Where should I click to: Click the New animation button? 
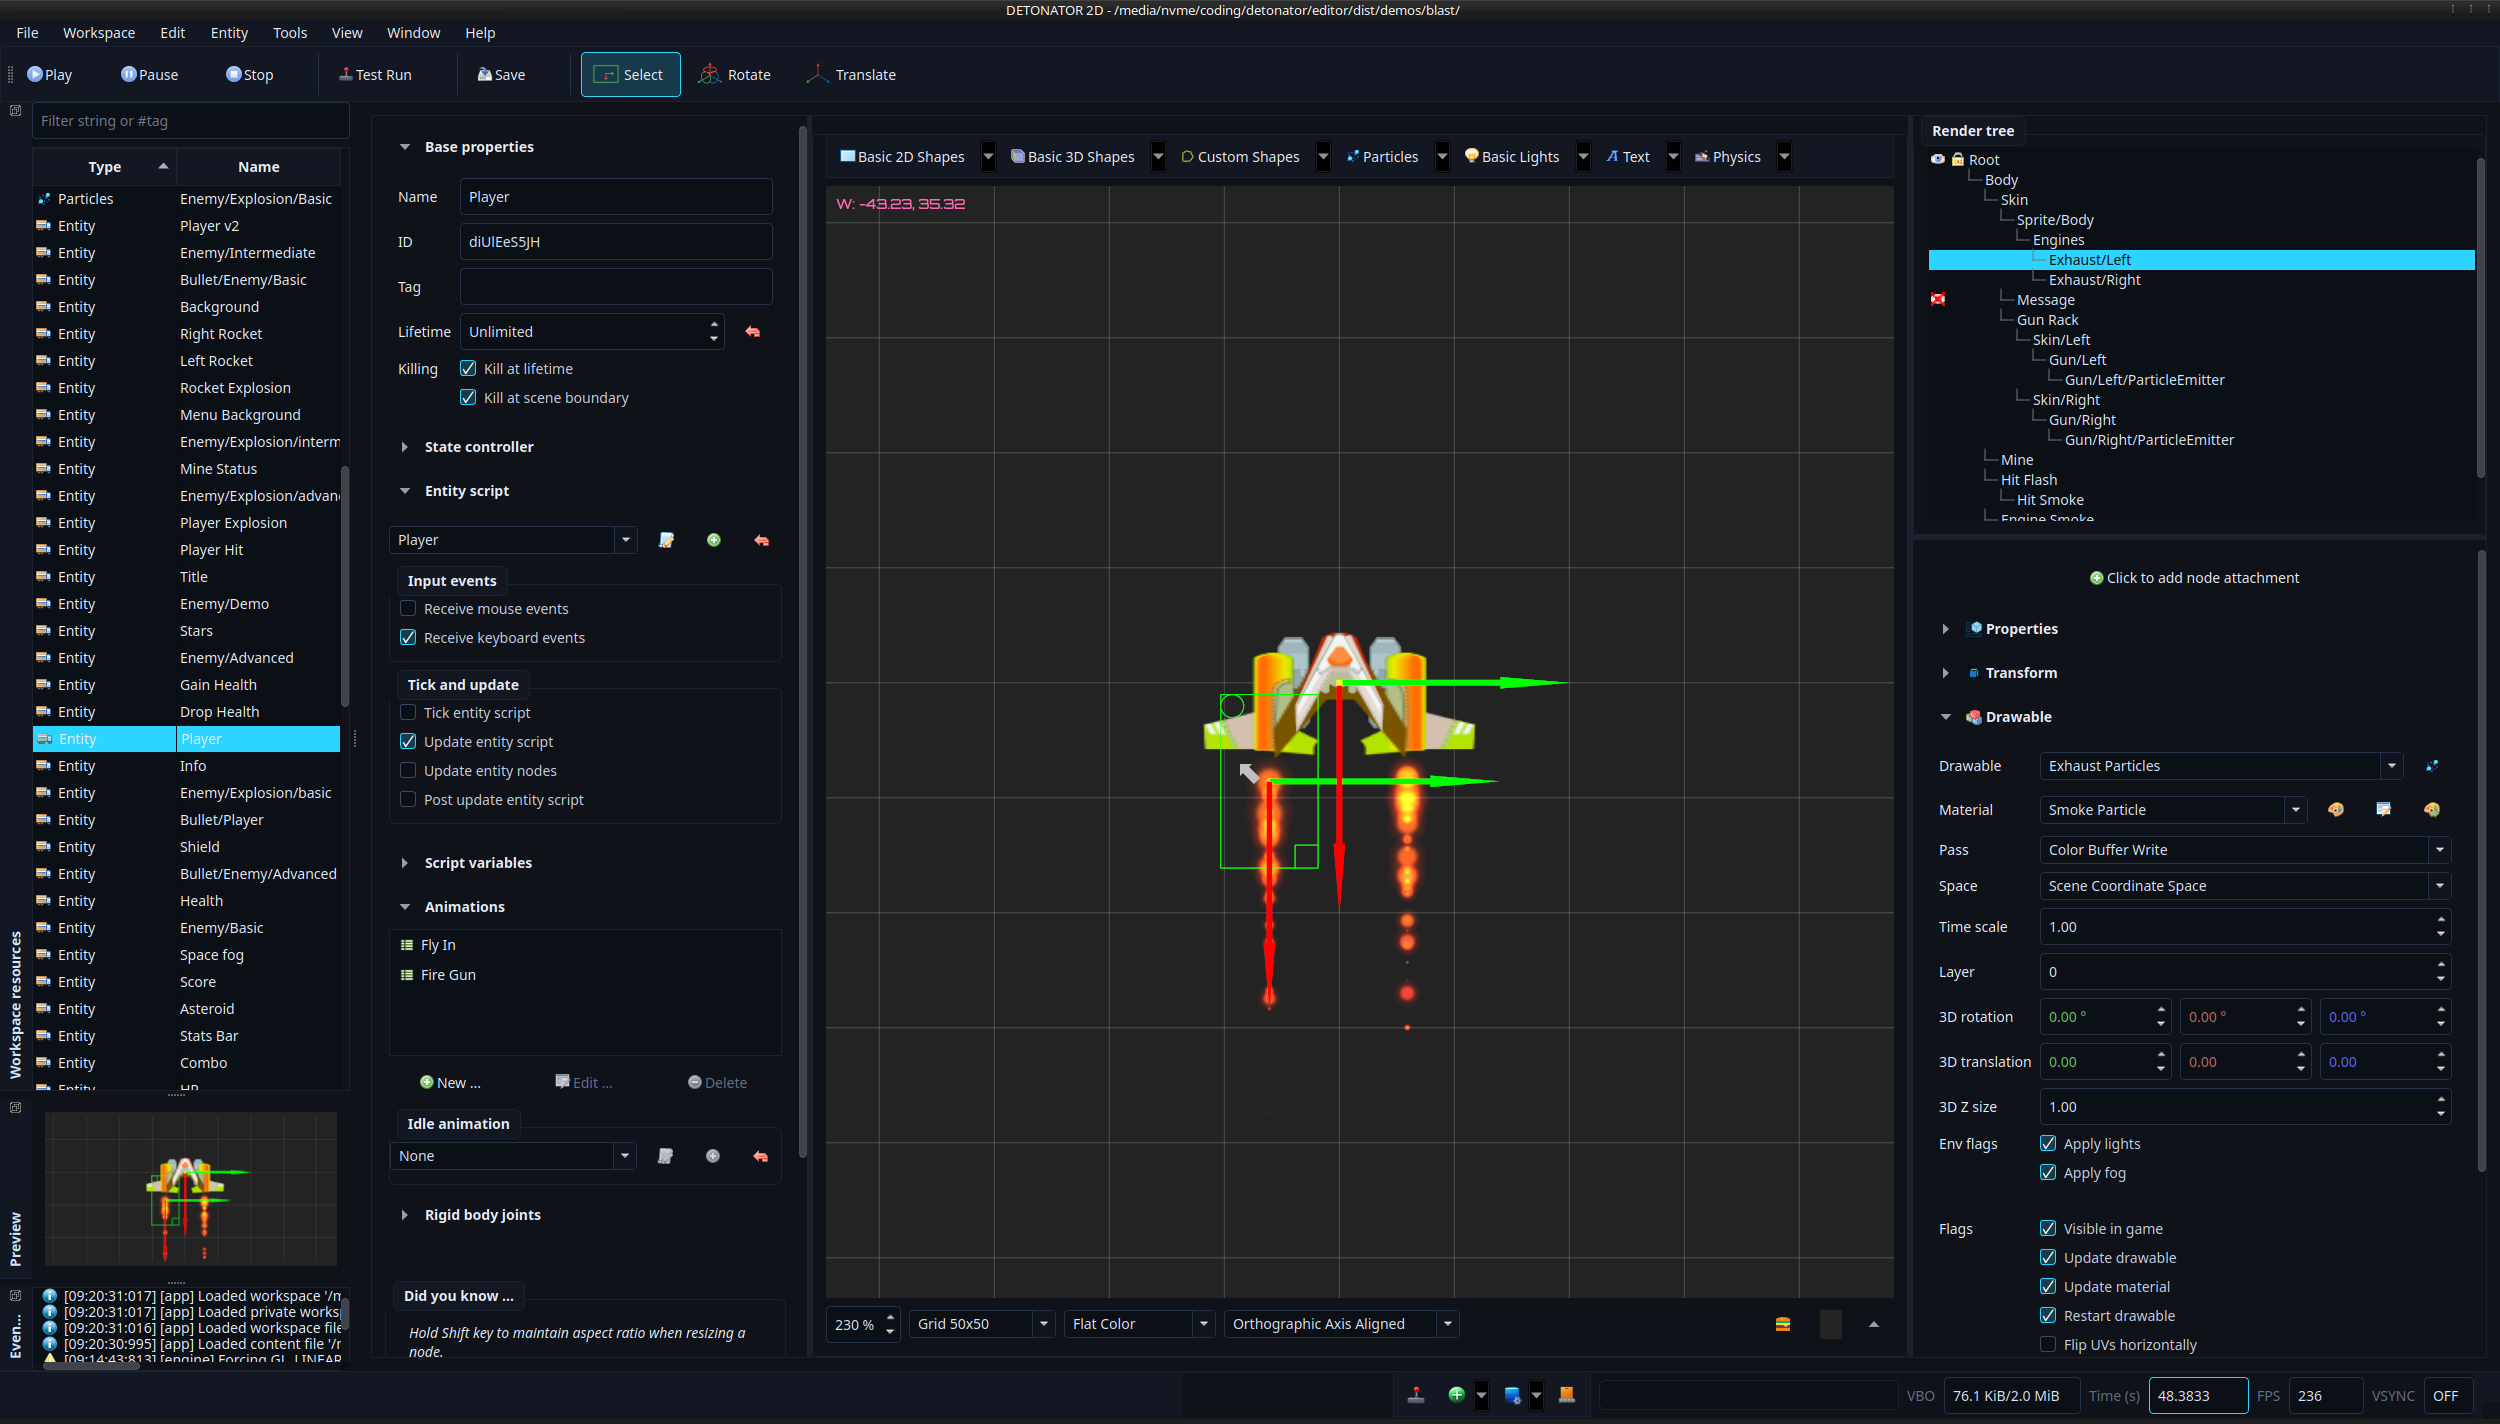pos(451,1083)
